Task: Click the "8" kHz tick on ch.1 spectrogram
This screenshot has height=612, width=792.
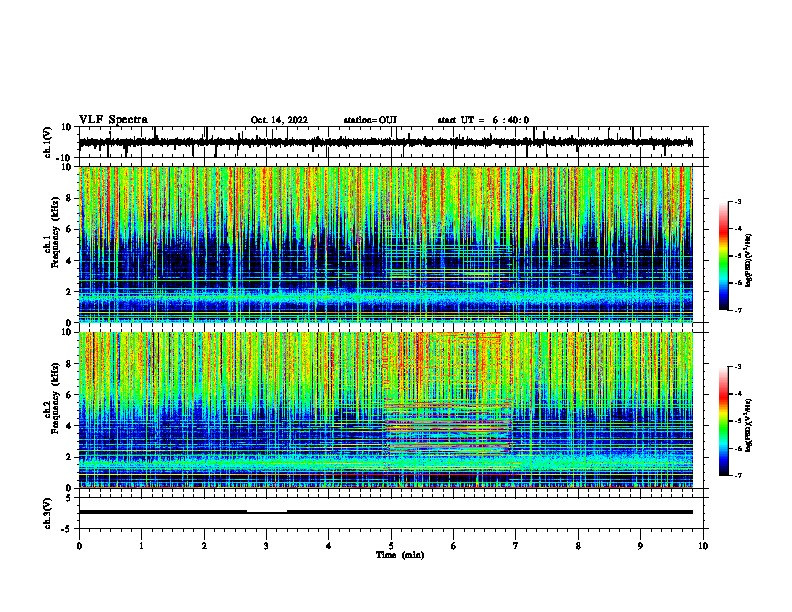Action: point(70,198)
